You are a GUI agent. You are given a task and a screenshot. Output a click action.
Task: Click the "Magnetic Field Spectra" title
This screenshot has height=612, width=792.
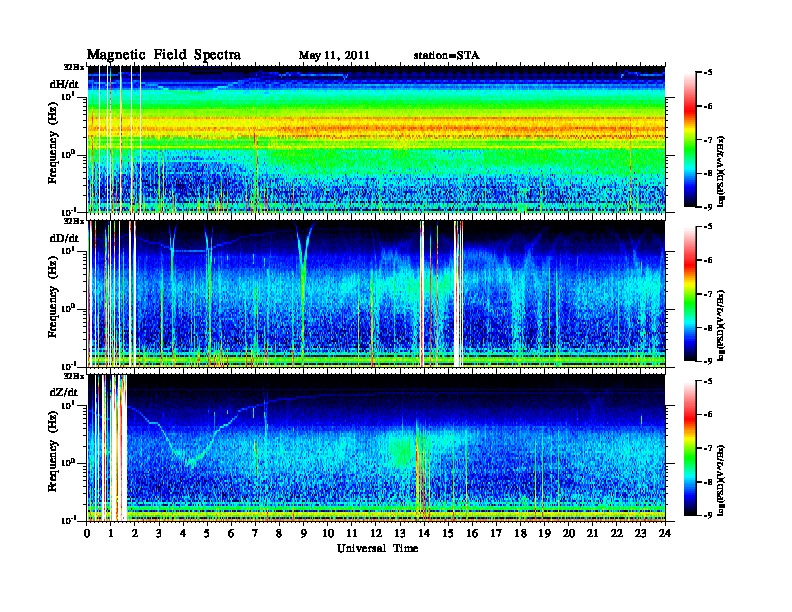164,55
